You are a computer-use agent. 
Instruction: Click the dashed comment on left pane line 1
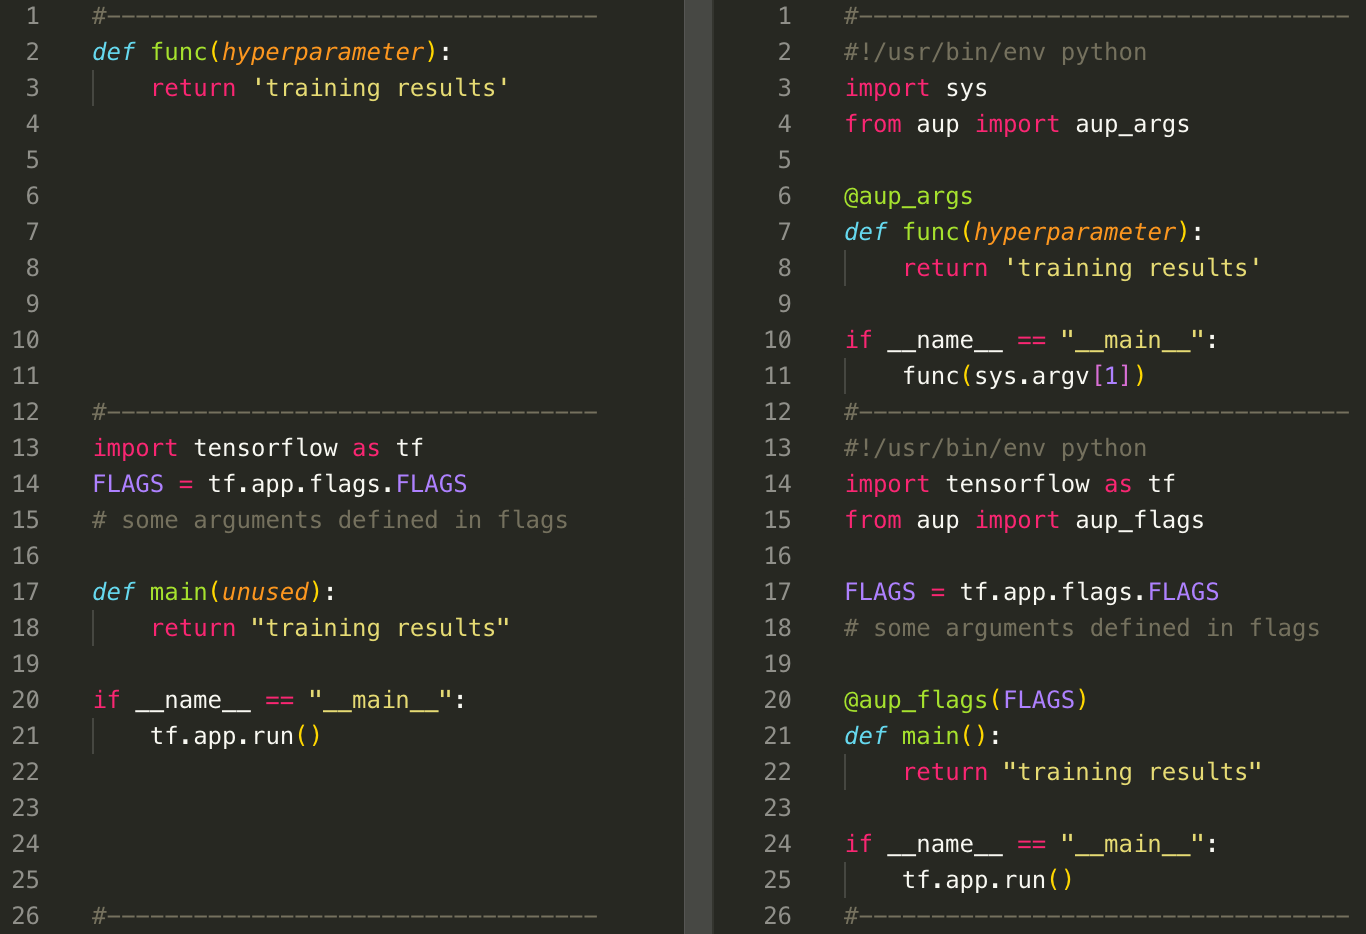345,16
